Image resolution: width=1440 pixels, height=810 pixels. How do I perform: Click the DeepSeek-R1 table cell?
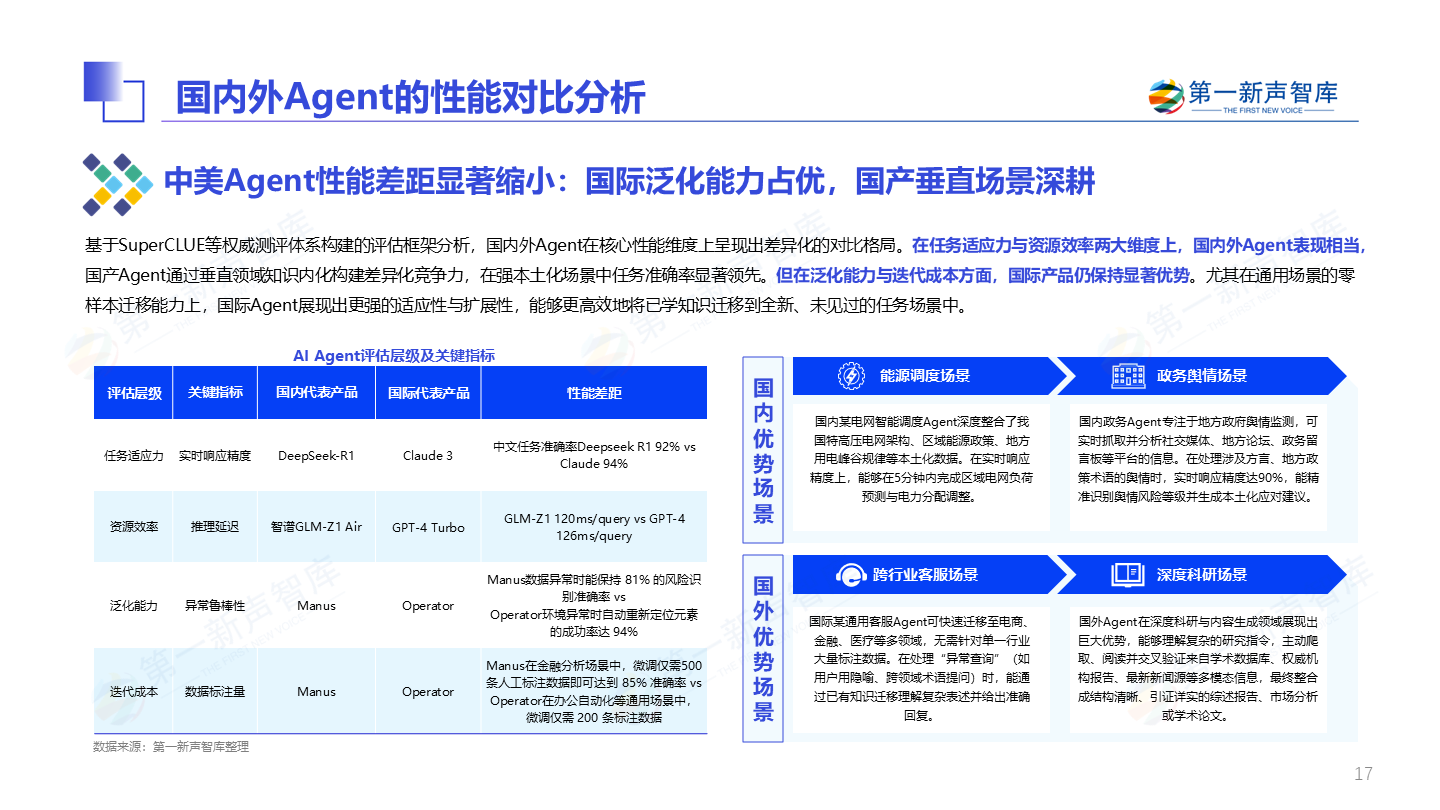316,456
